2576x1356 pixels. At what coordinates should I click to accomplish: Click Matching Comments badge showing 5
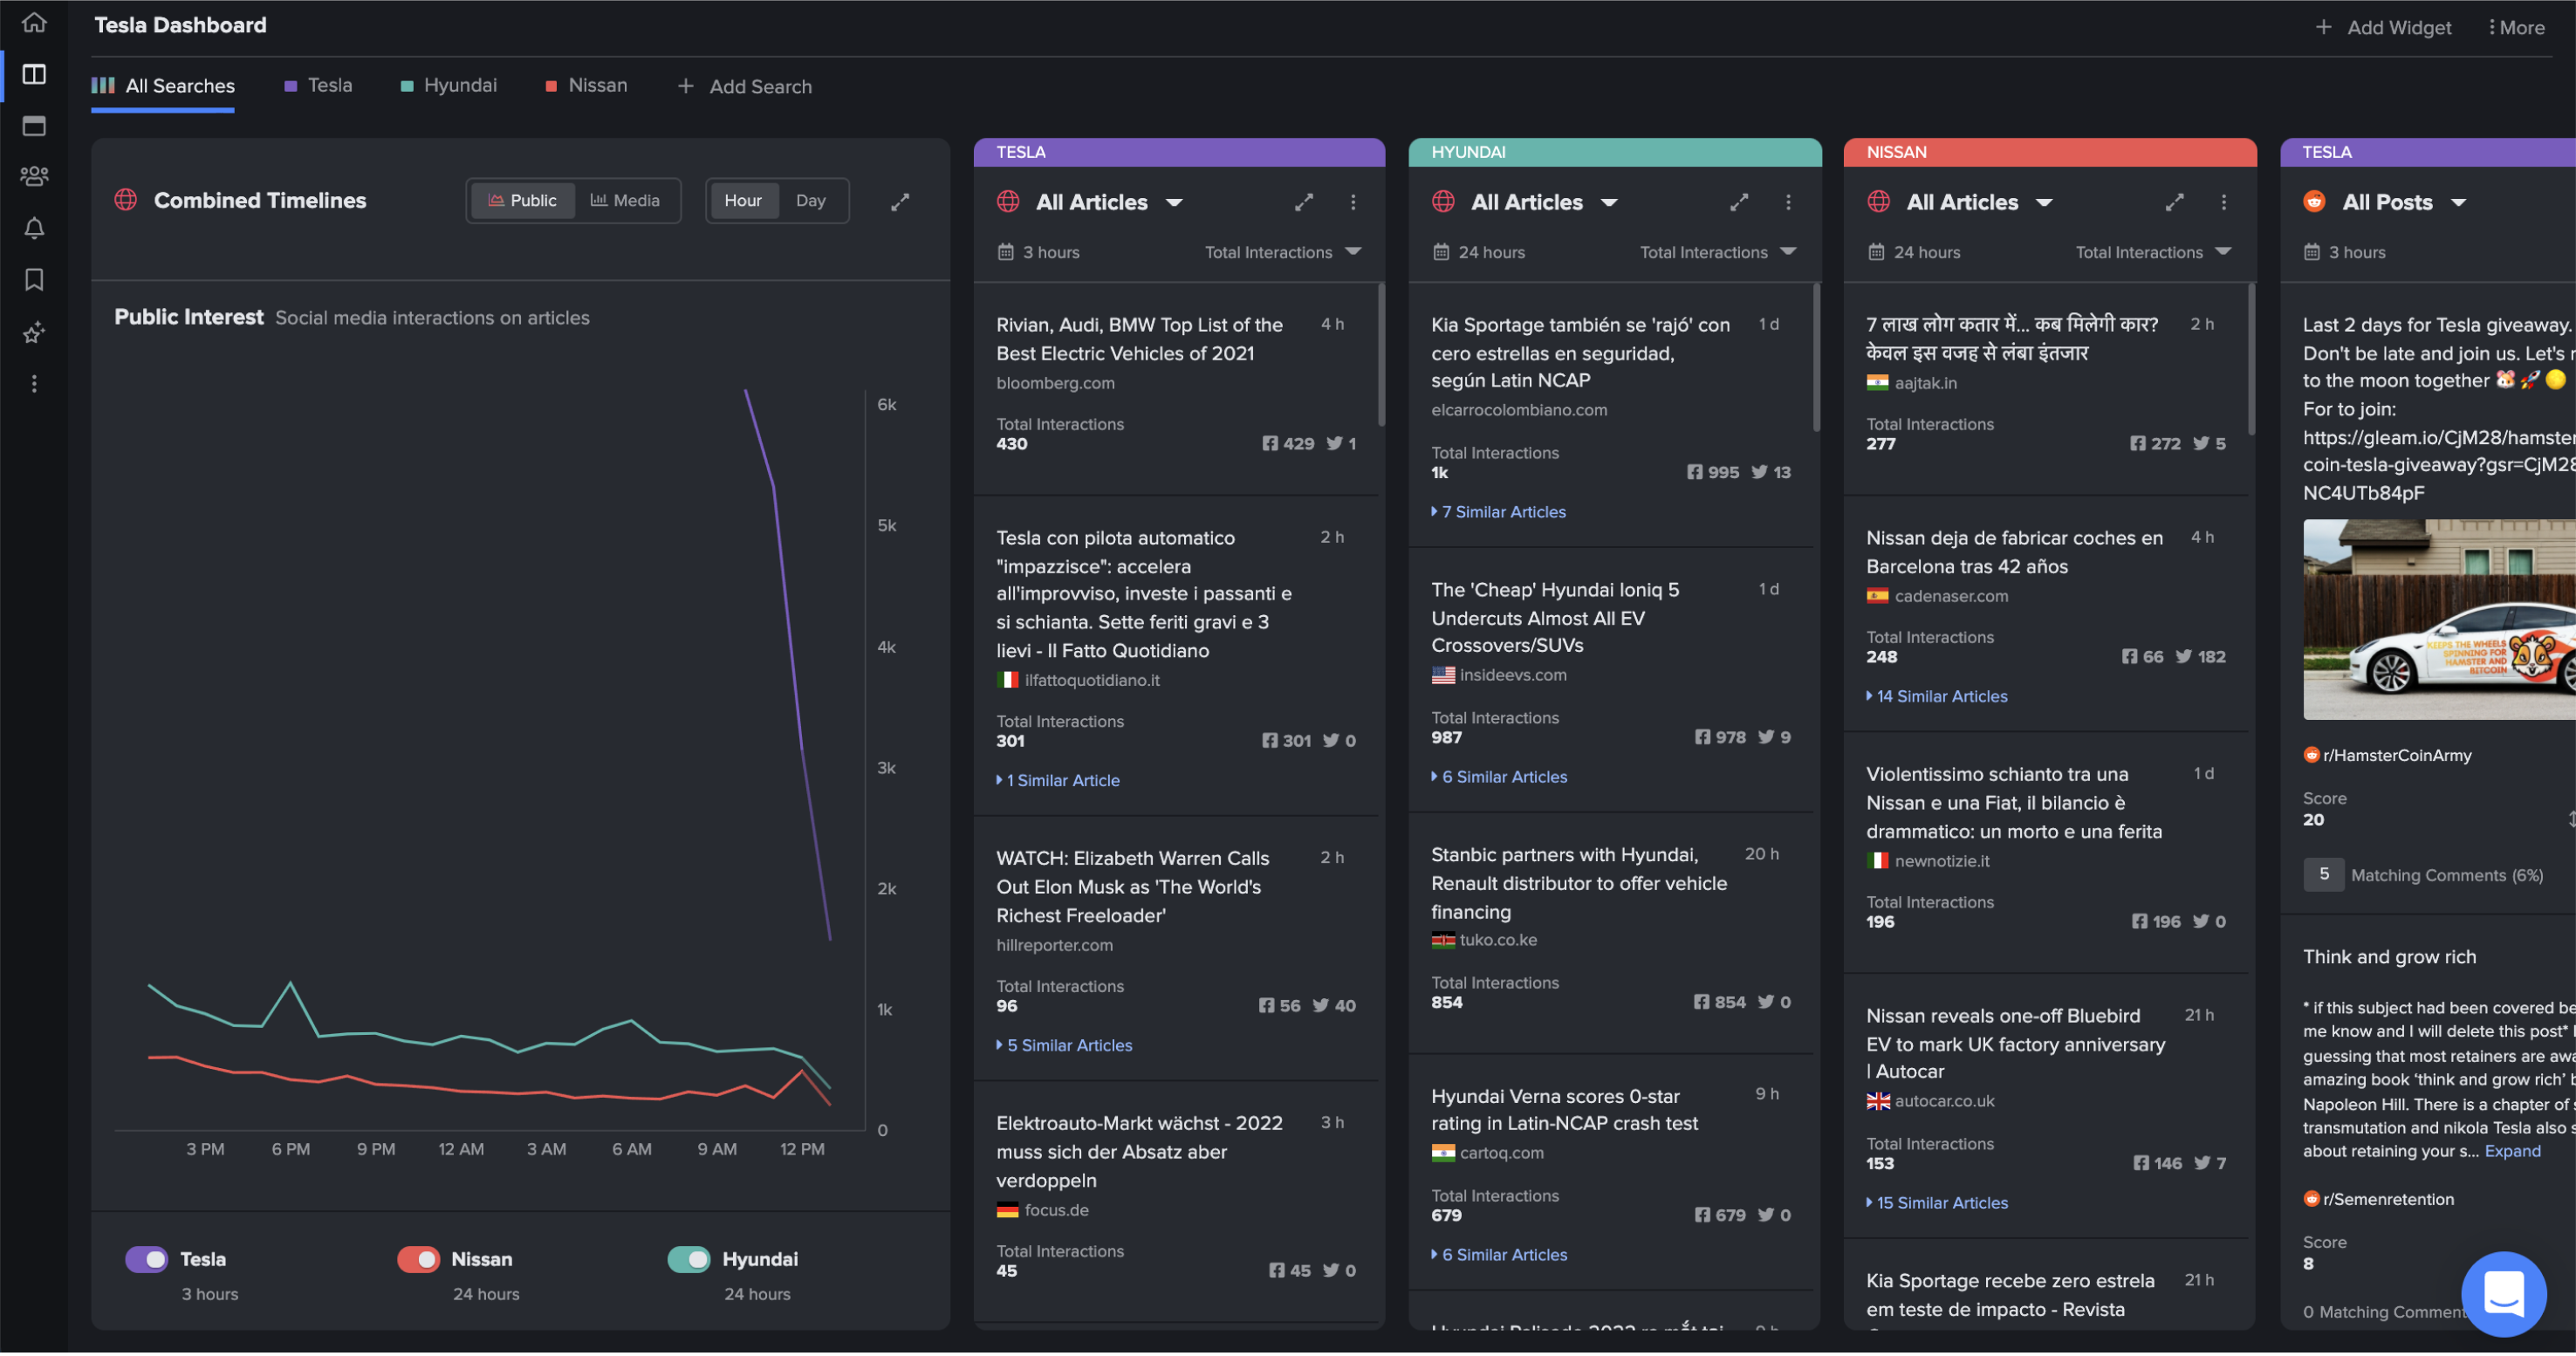pos(2323,875)
